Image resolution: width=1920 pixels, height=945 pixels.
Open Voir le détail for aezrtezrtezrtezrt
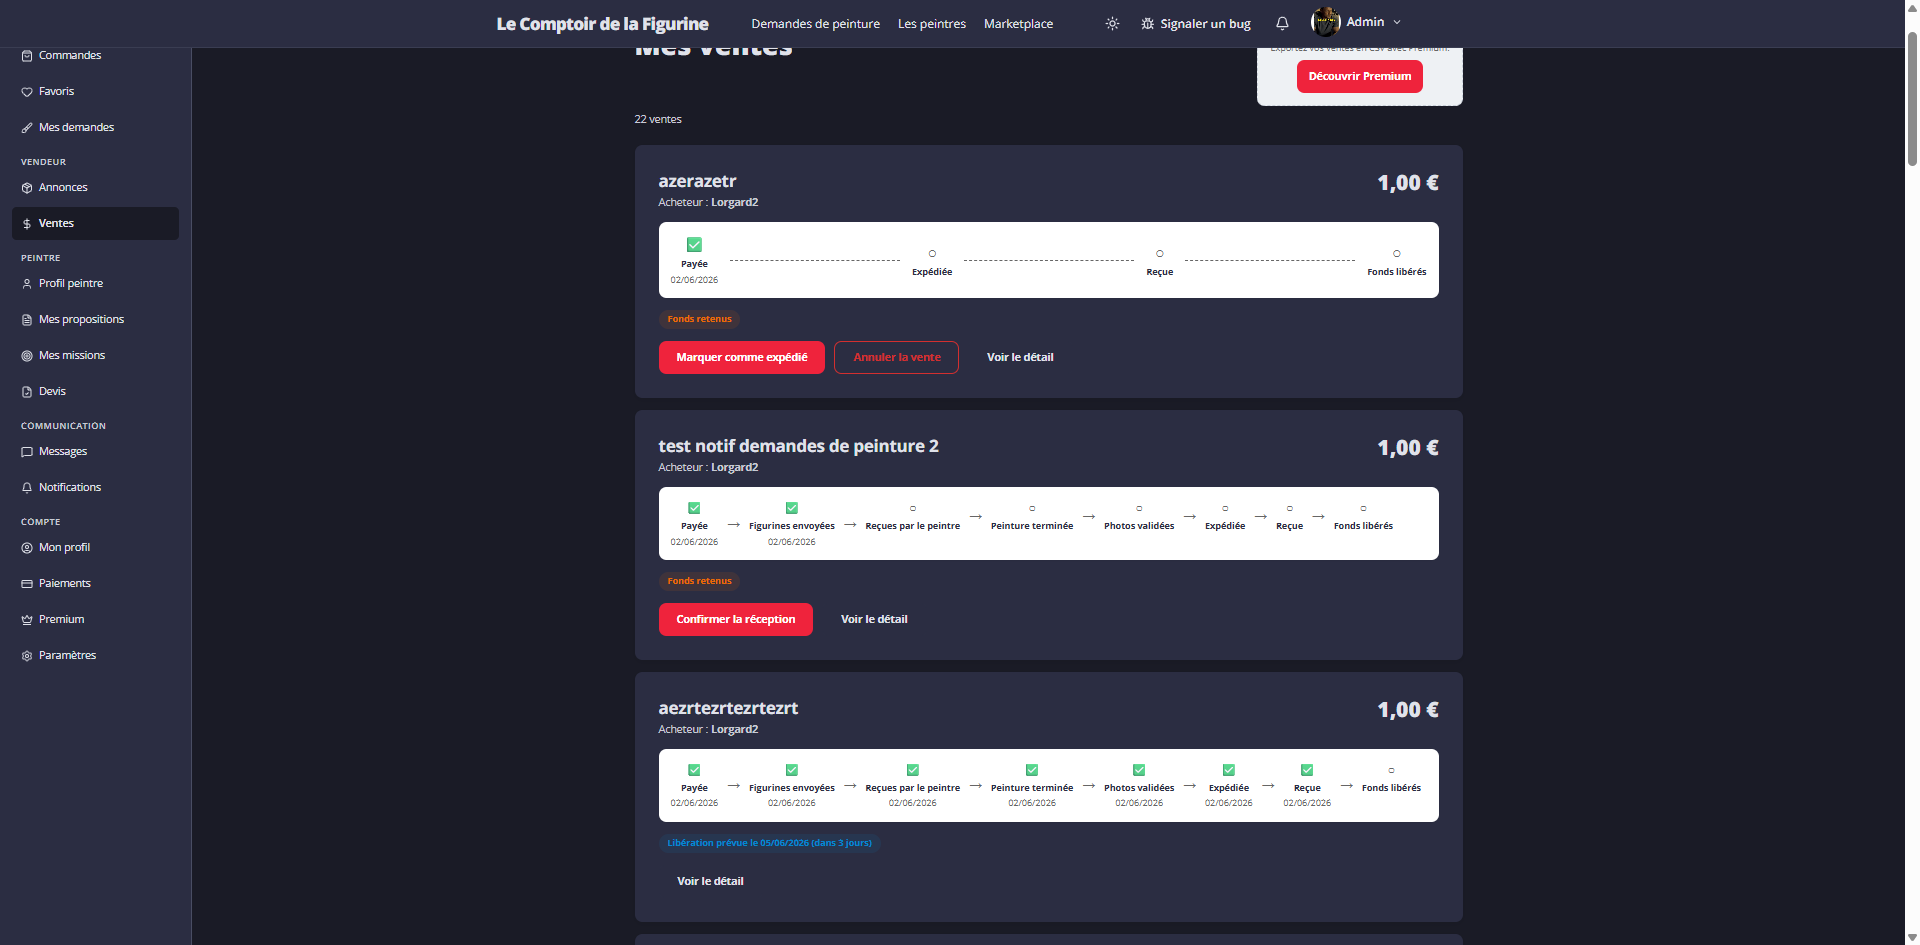tap(710, 881)
